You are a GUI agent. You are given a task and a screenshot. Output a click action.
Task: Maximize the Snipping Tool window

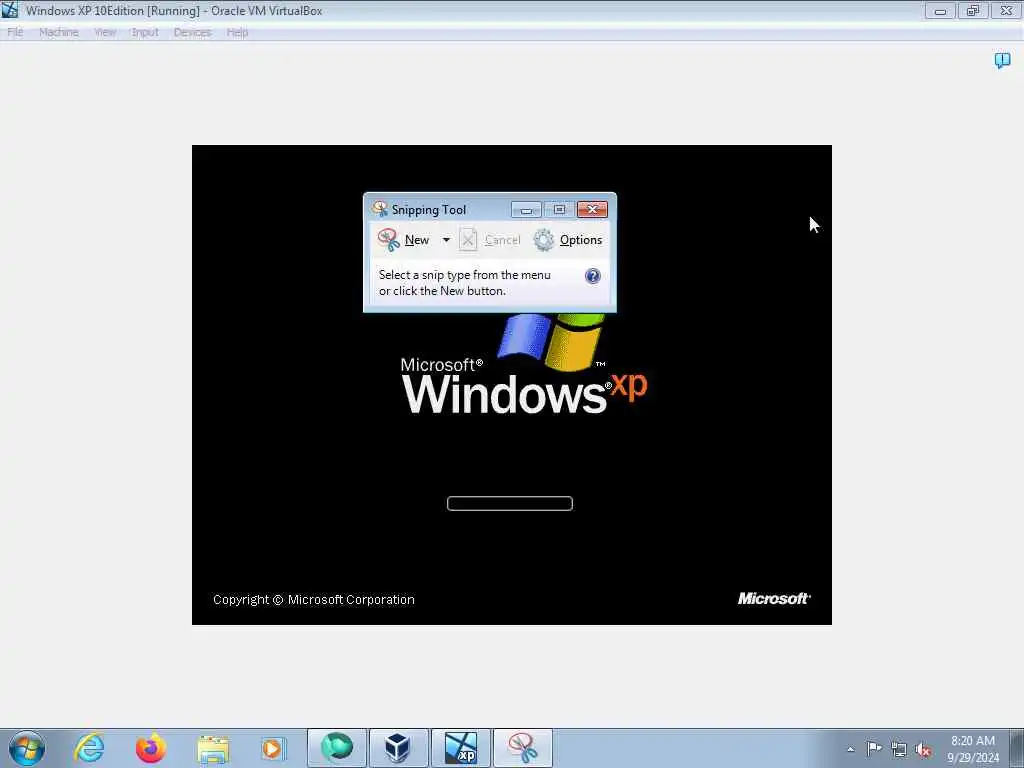559,210
